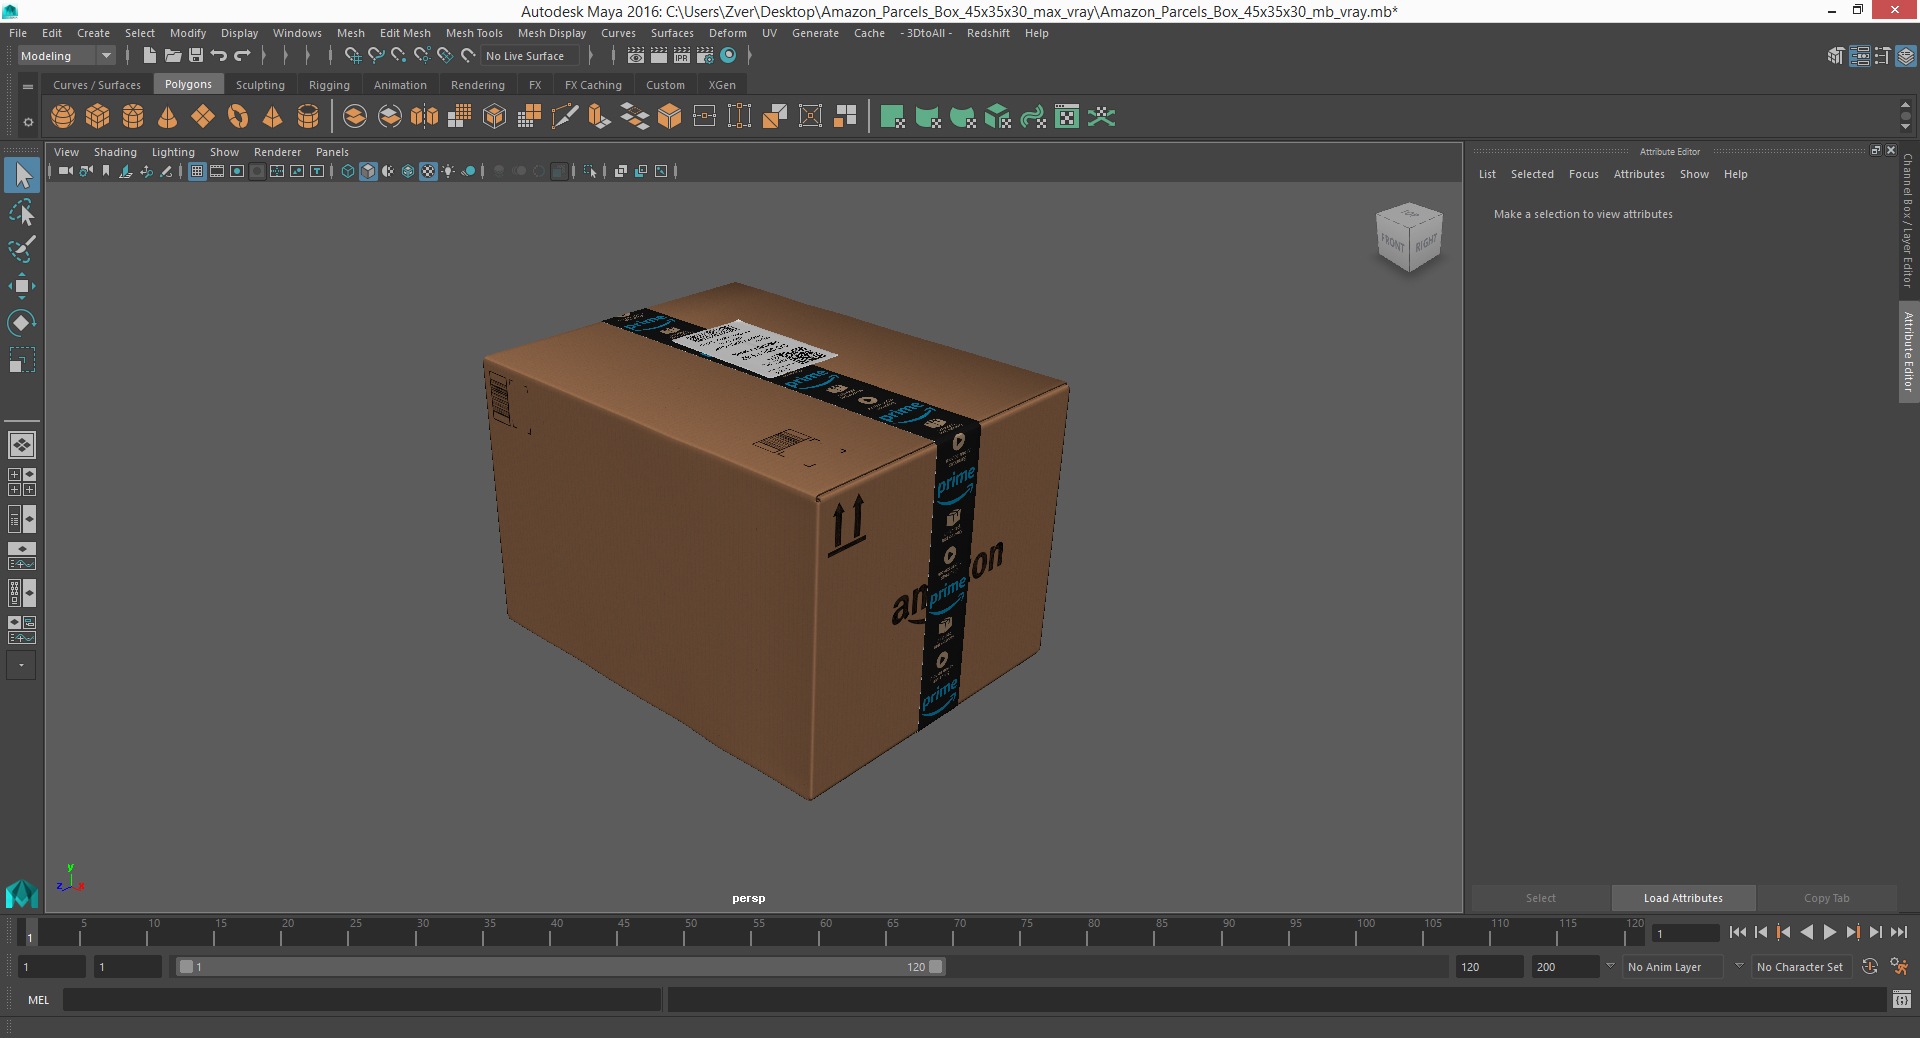Click the Select button in Attribute Editor
The width and height of the screenshot is (1920, 1038).
point(1540,898)
